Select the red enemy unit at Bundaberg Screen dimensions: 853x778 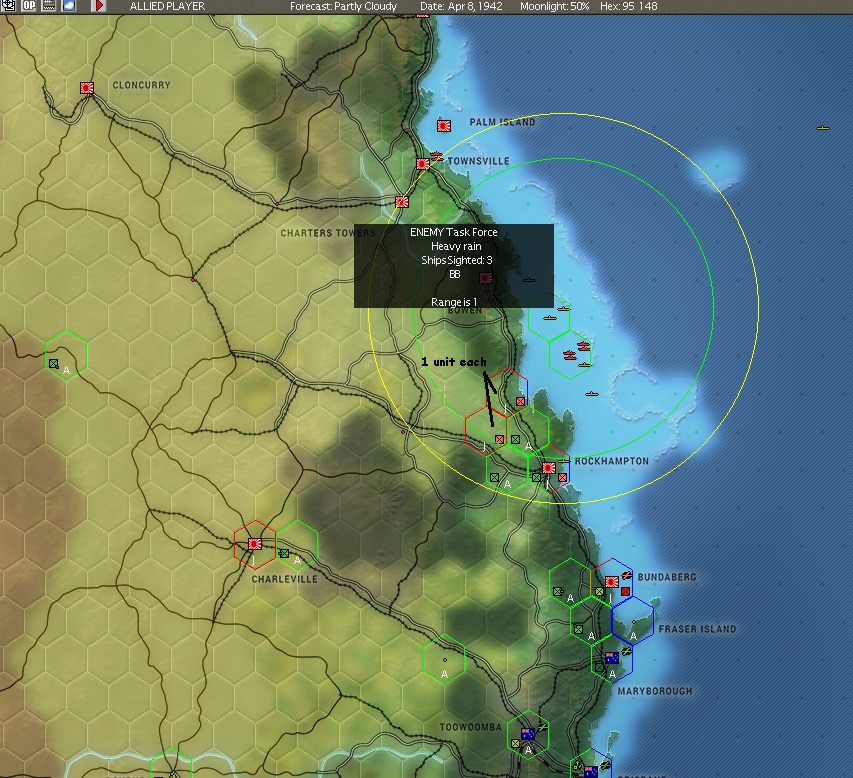[626, 591]
